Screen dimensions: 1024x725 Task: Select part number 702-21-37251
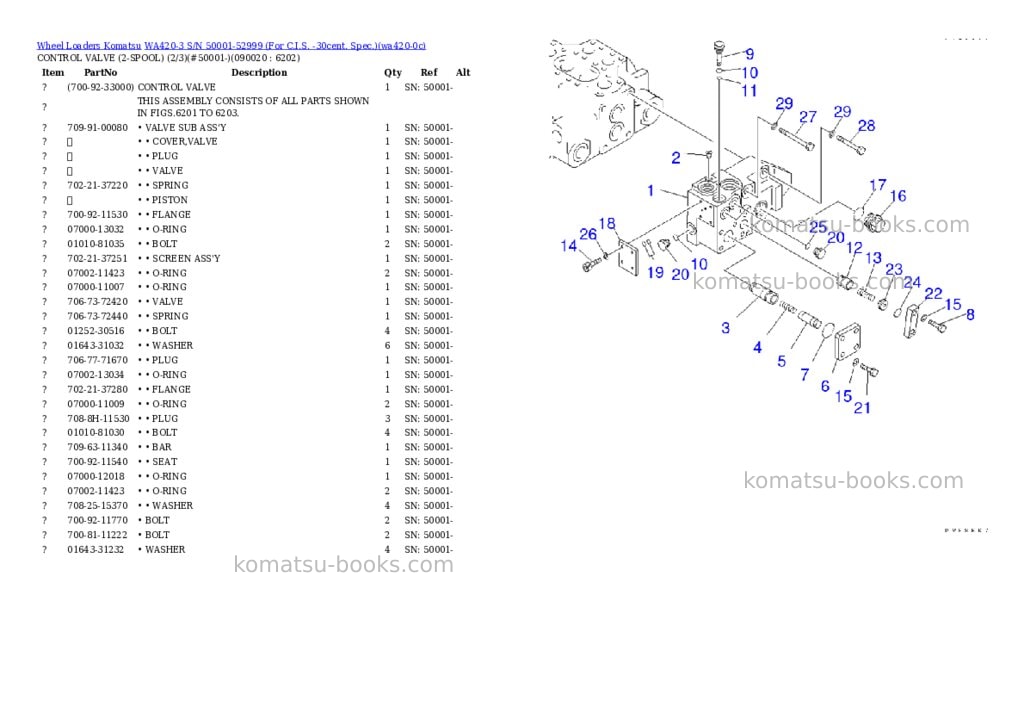(x=97, y=259)
